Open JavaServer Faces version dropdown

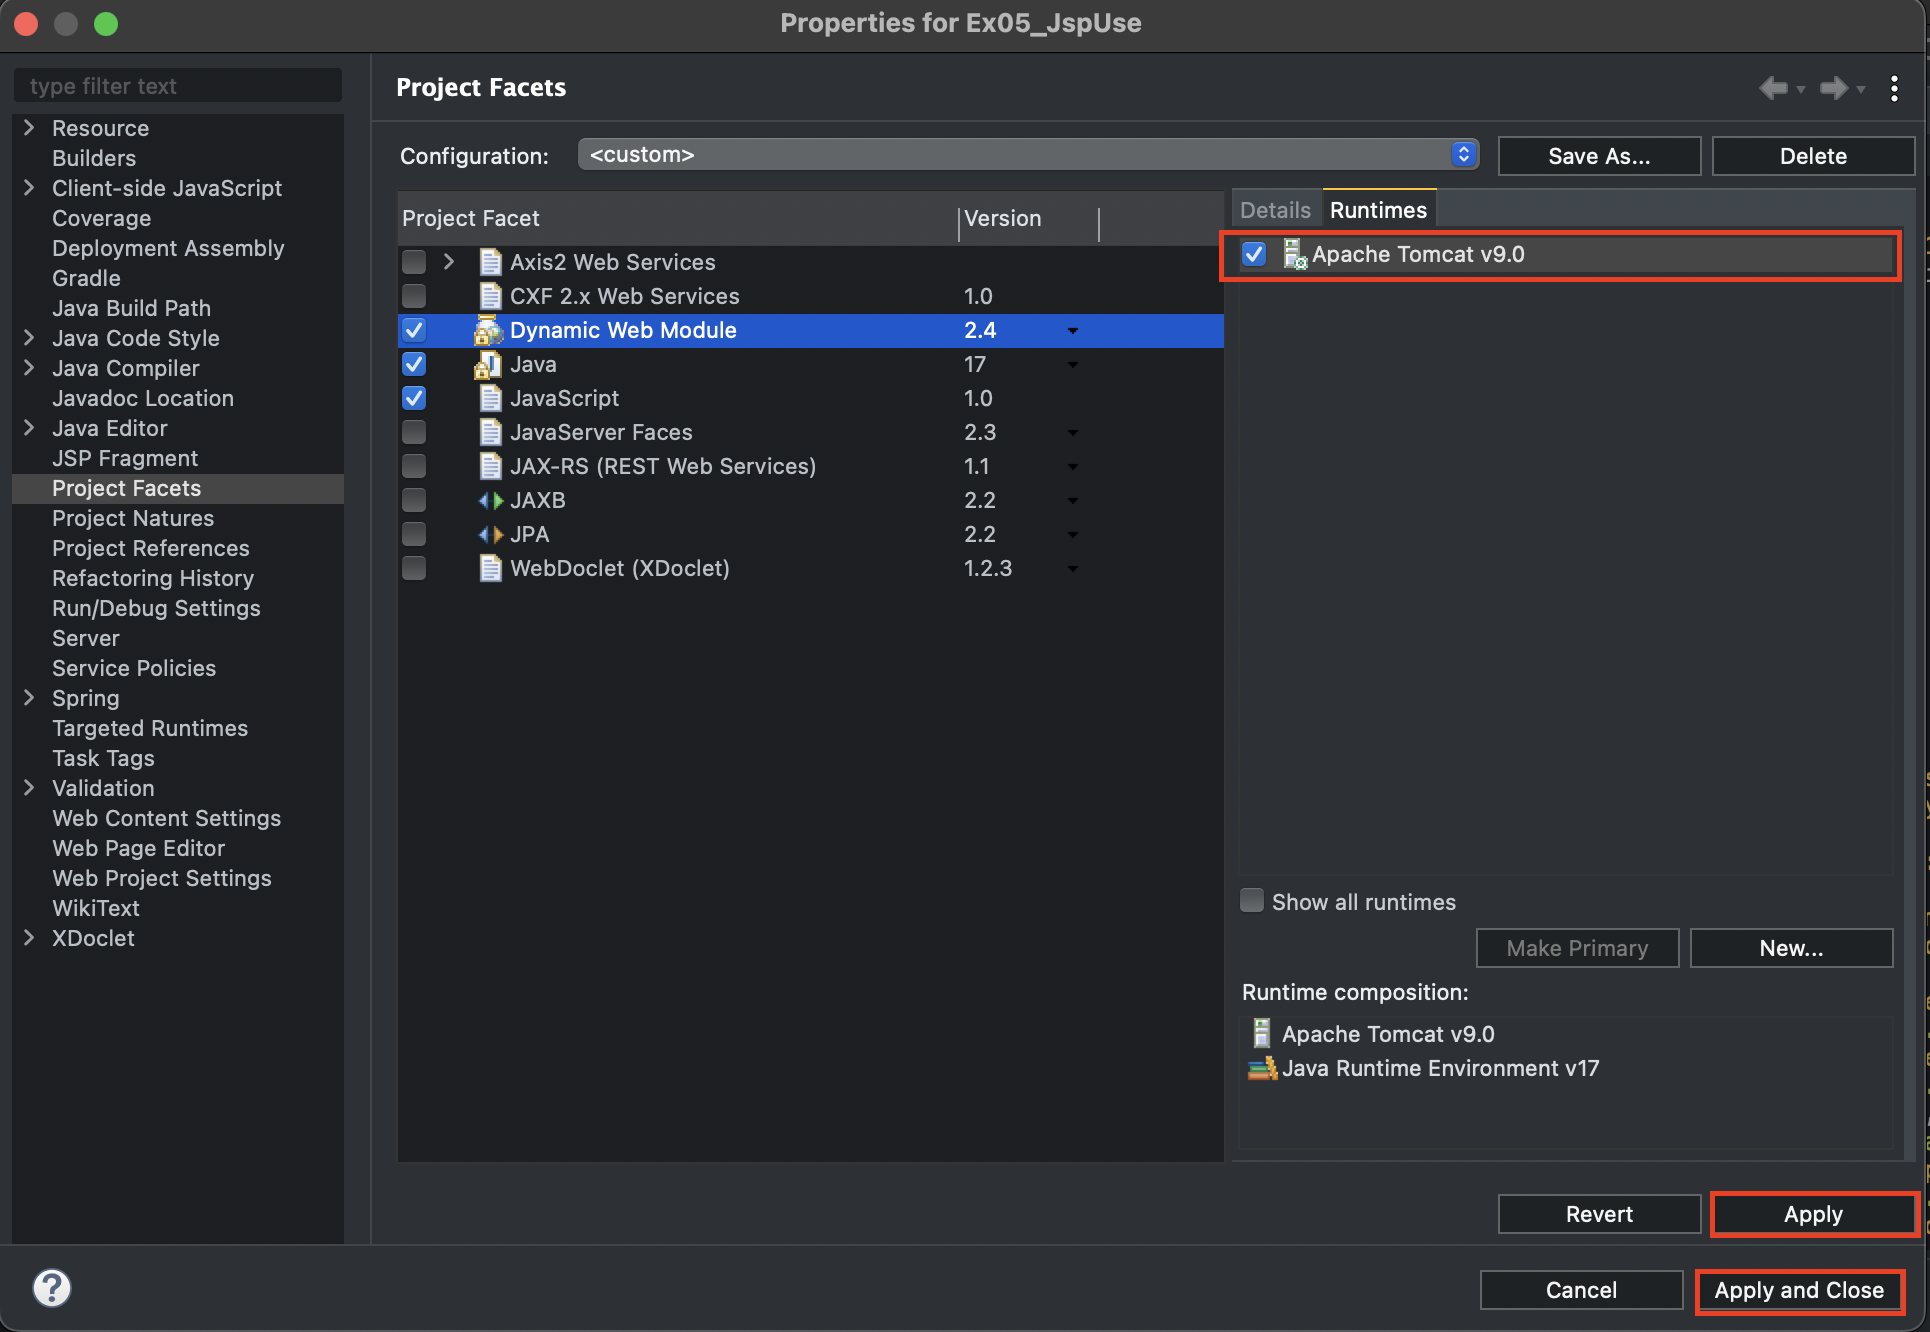pos(1072,433)
